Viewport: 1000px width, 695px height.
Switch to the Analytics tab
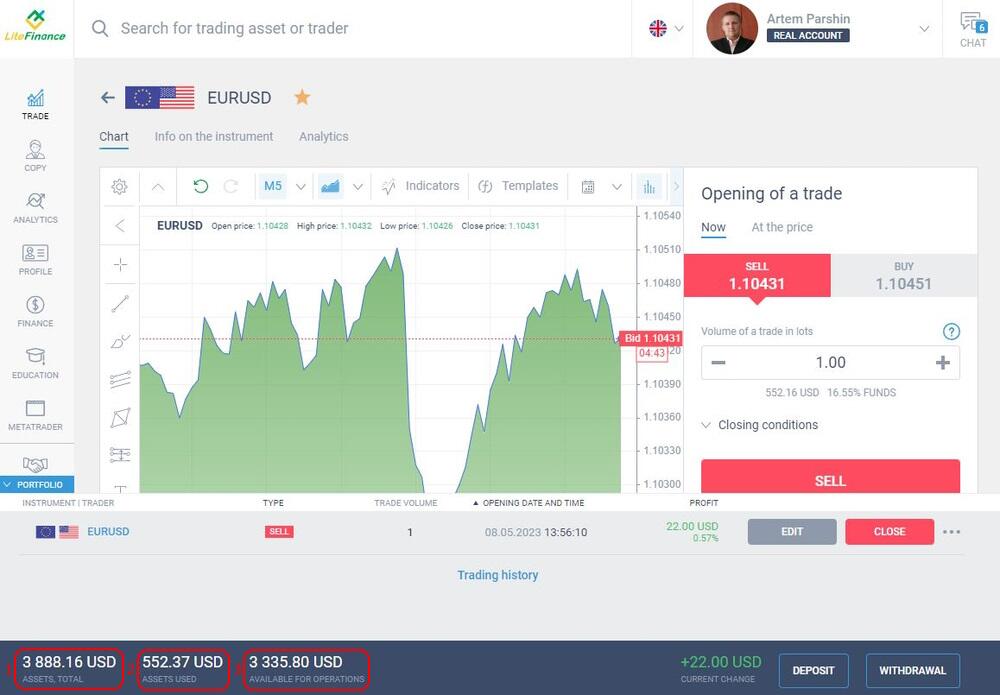(x=324, y=137)
